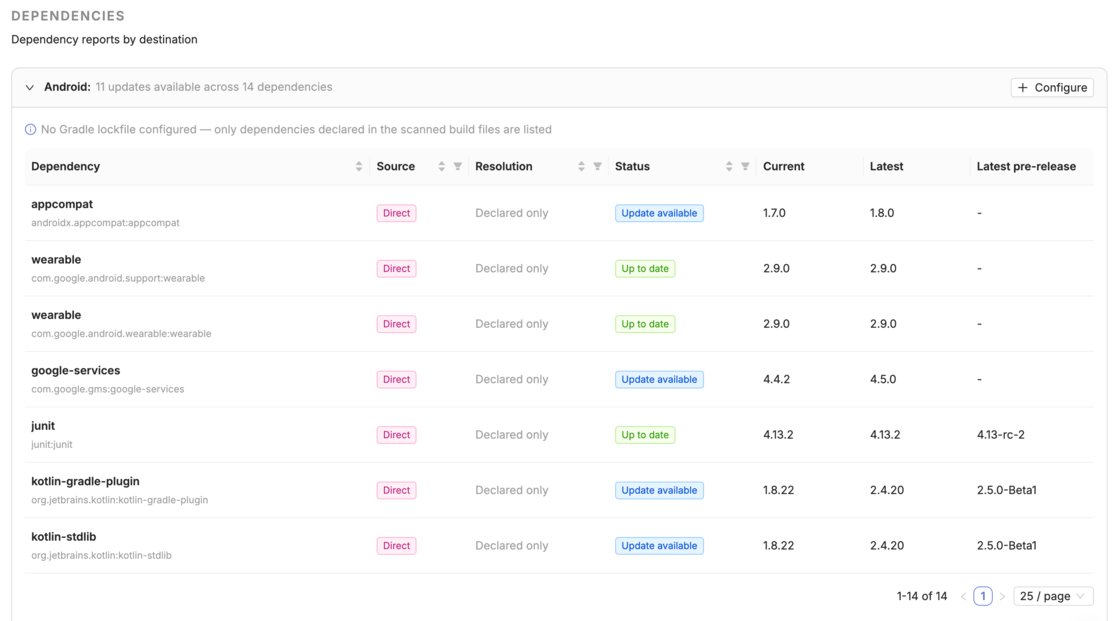Click Update available badge for kotlin-gradle-plugin

point(660,491)
